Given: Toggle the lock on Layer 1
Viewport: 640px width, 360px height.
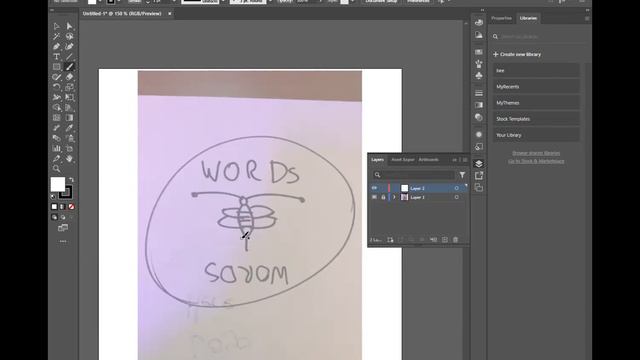Looking at the screenshot, I should click(383, 197).
